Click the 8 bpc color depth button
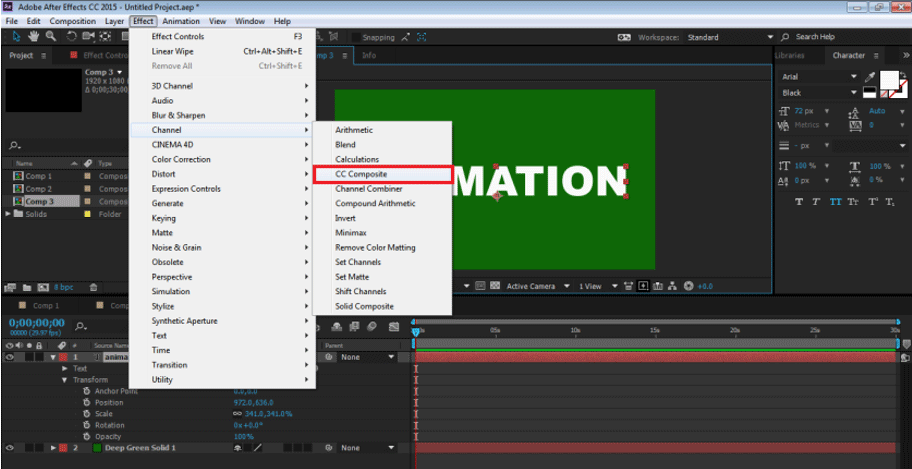The height and width of the screenshot is (469, 912). pos(63,287)
